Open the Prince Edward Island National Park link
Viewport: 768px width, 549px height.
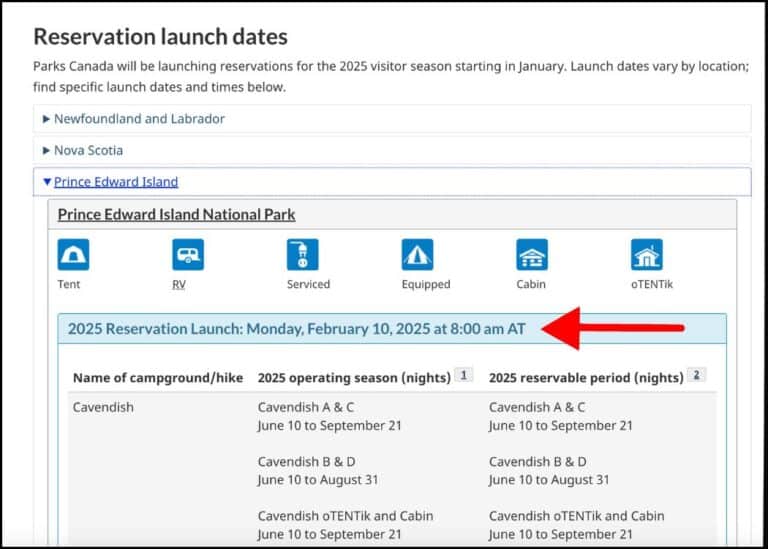tap(176, 215)
